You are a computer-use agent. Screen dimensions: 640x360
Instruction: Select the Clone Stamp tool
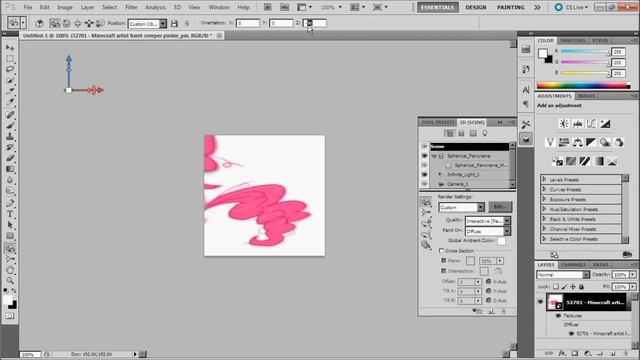coord(10,136)
